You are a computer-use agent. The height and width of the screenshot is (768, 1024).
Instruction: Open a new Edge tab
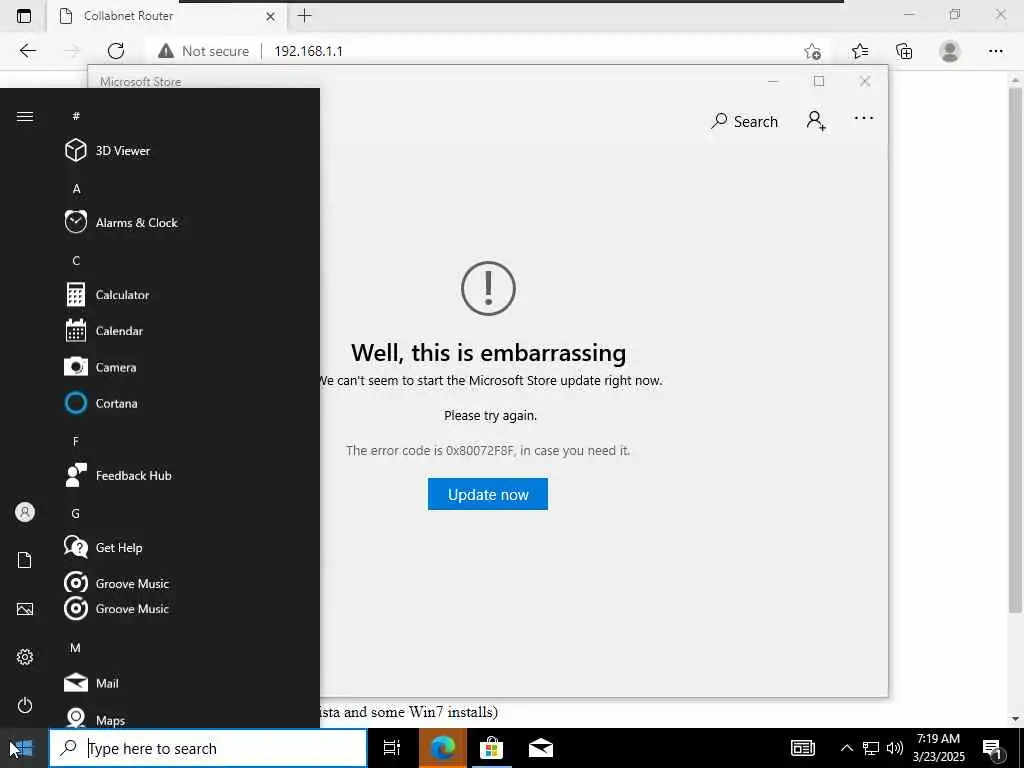point(304,16)
